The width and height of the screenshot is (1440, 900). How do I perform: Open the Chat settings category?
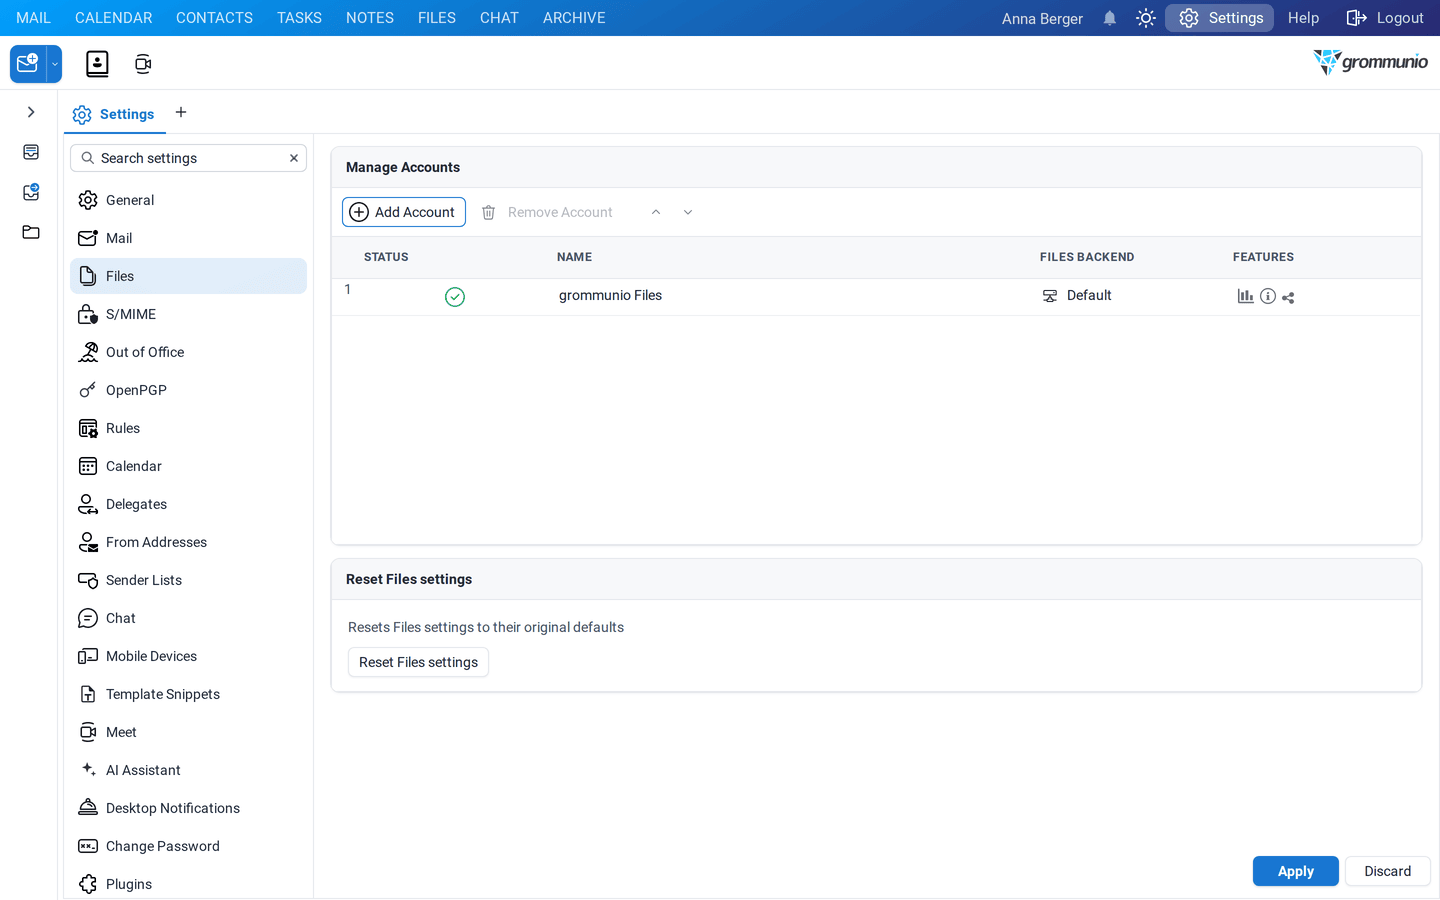[188, 618]
